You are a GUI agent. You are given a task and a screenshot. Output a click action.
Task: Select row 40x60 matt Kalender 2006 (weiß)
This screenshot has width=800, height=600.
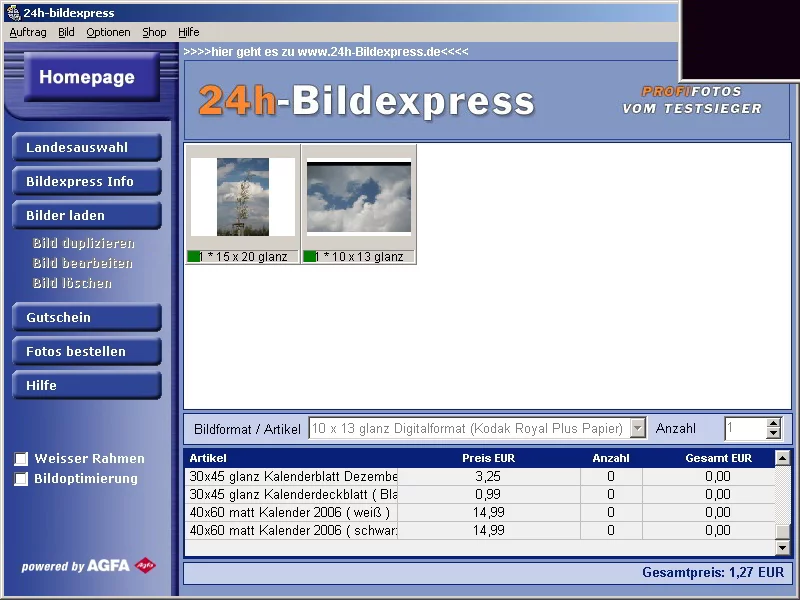click(480, 512)
